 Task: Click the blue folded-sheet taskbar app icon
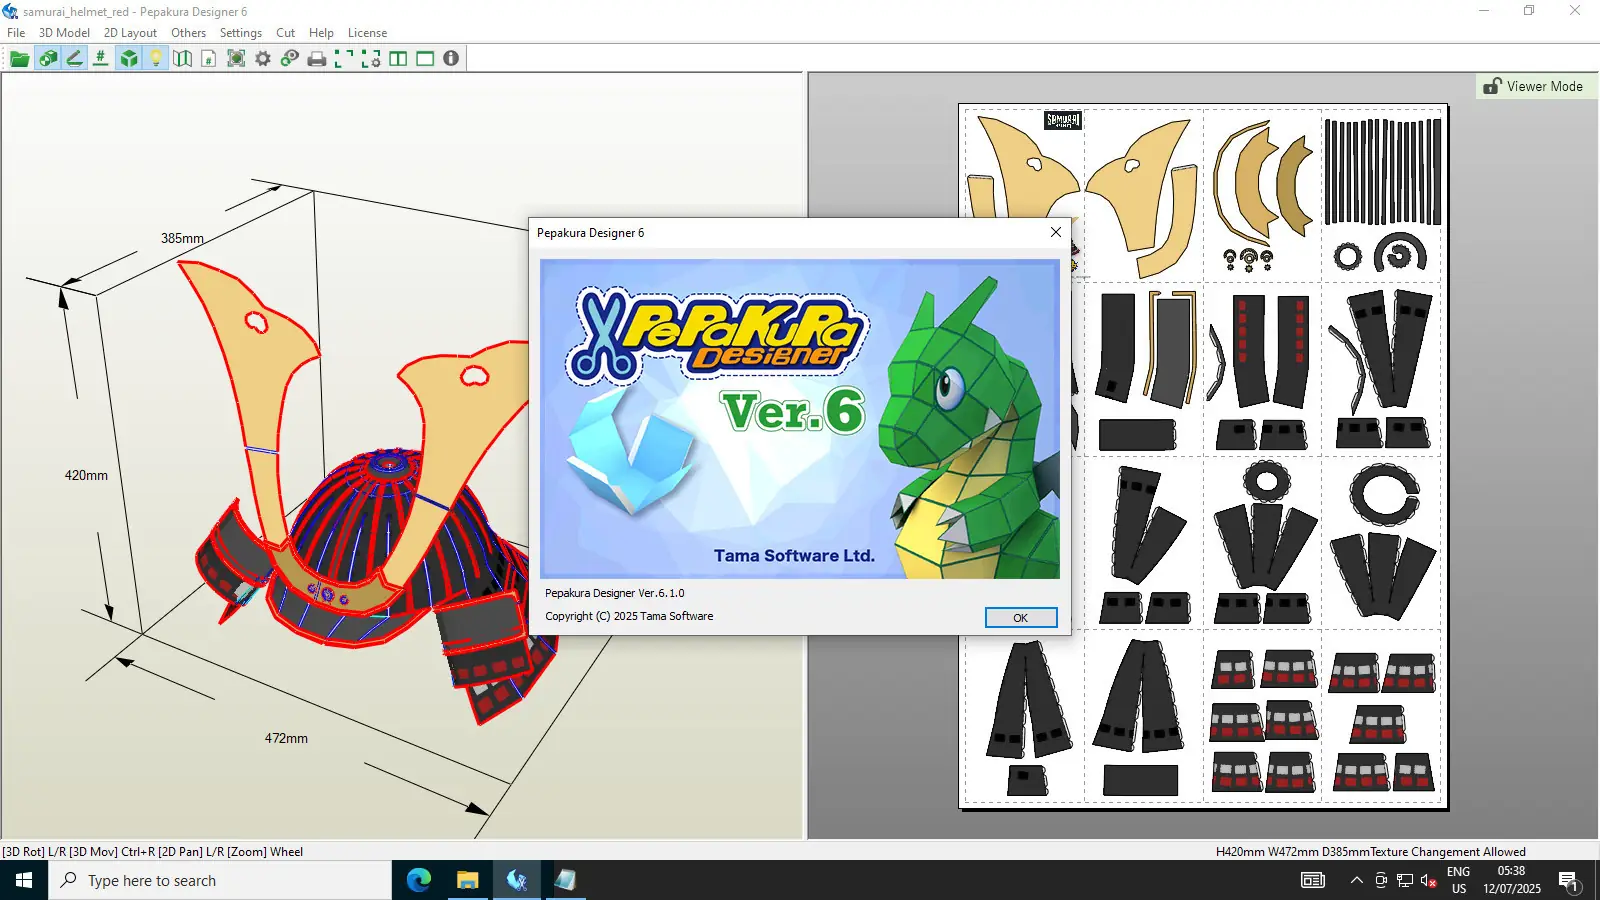pyautogui.click(x=565, y=880)
